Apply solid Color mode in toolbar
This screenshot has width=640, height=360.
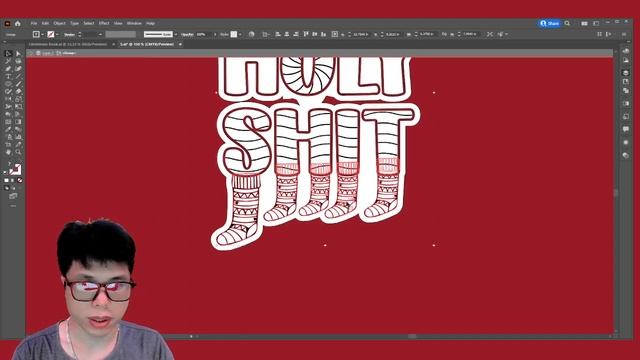pyautogui.click(x=7, y=180)
